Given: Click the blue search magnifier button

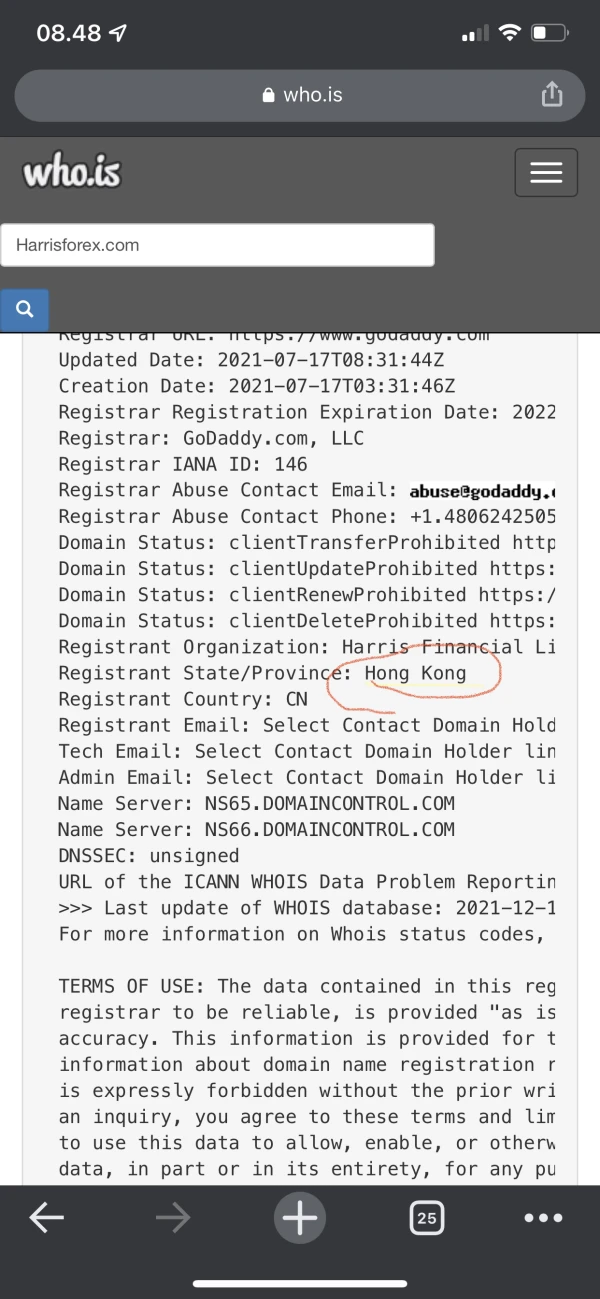Looking at the screenshot, I should point(25,310).
